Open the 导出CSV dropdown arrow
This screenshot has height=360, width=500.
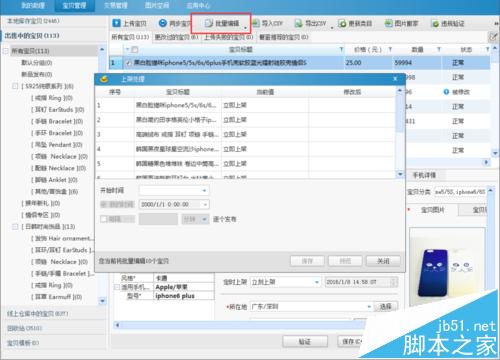click(x=332, y=27)
